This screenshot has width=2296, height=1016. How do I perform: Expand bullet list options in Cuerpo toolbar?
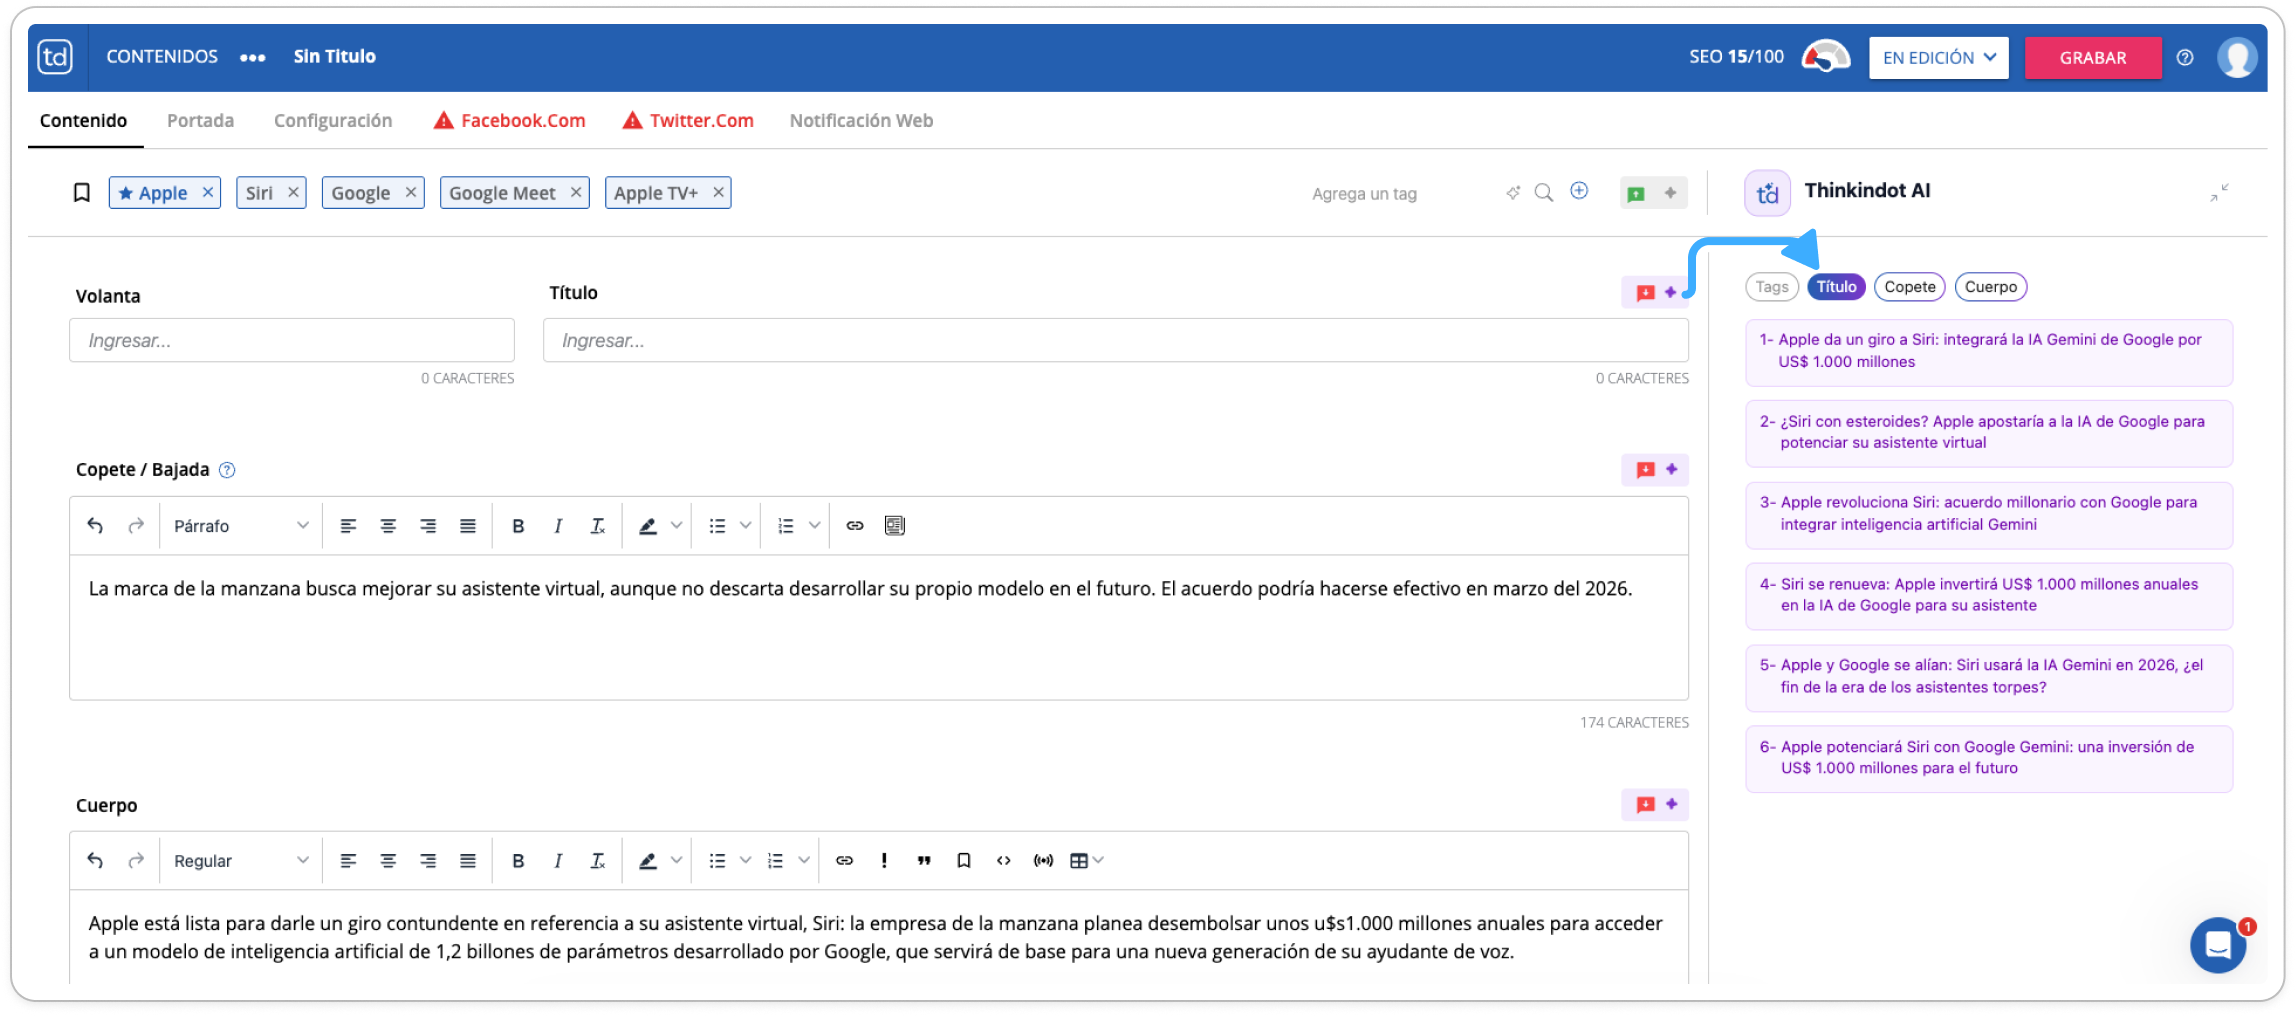coord(745,861)
